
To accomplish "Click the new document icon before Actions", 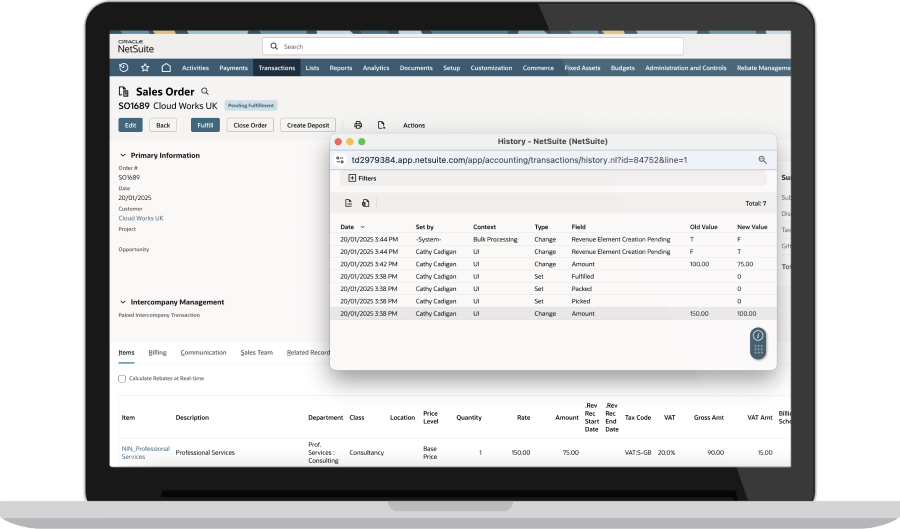I will [x=381, y=125].
